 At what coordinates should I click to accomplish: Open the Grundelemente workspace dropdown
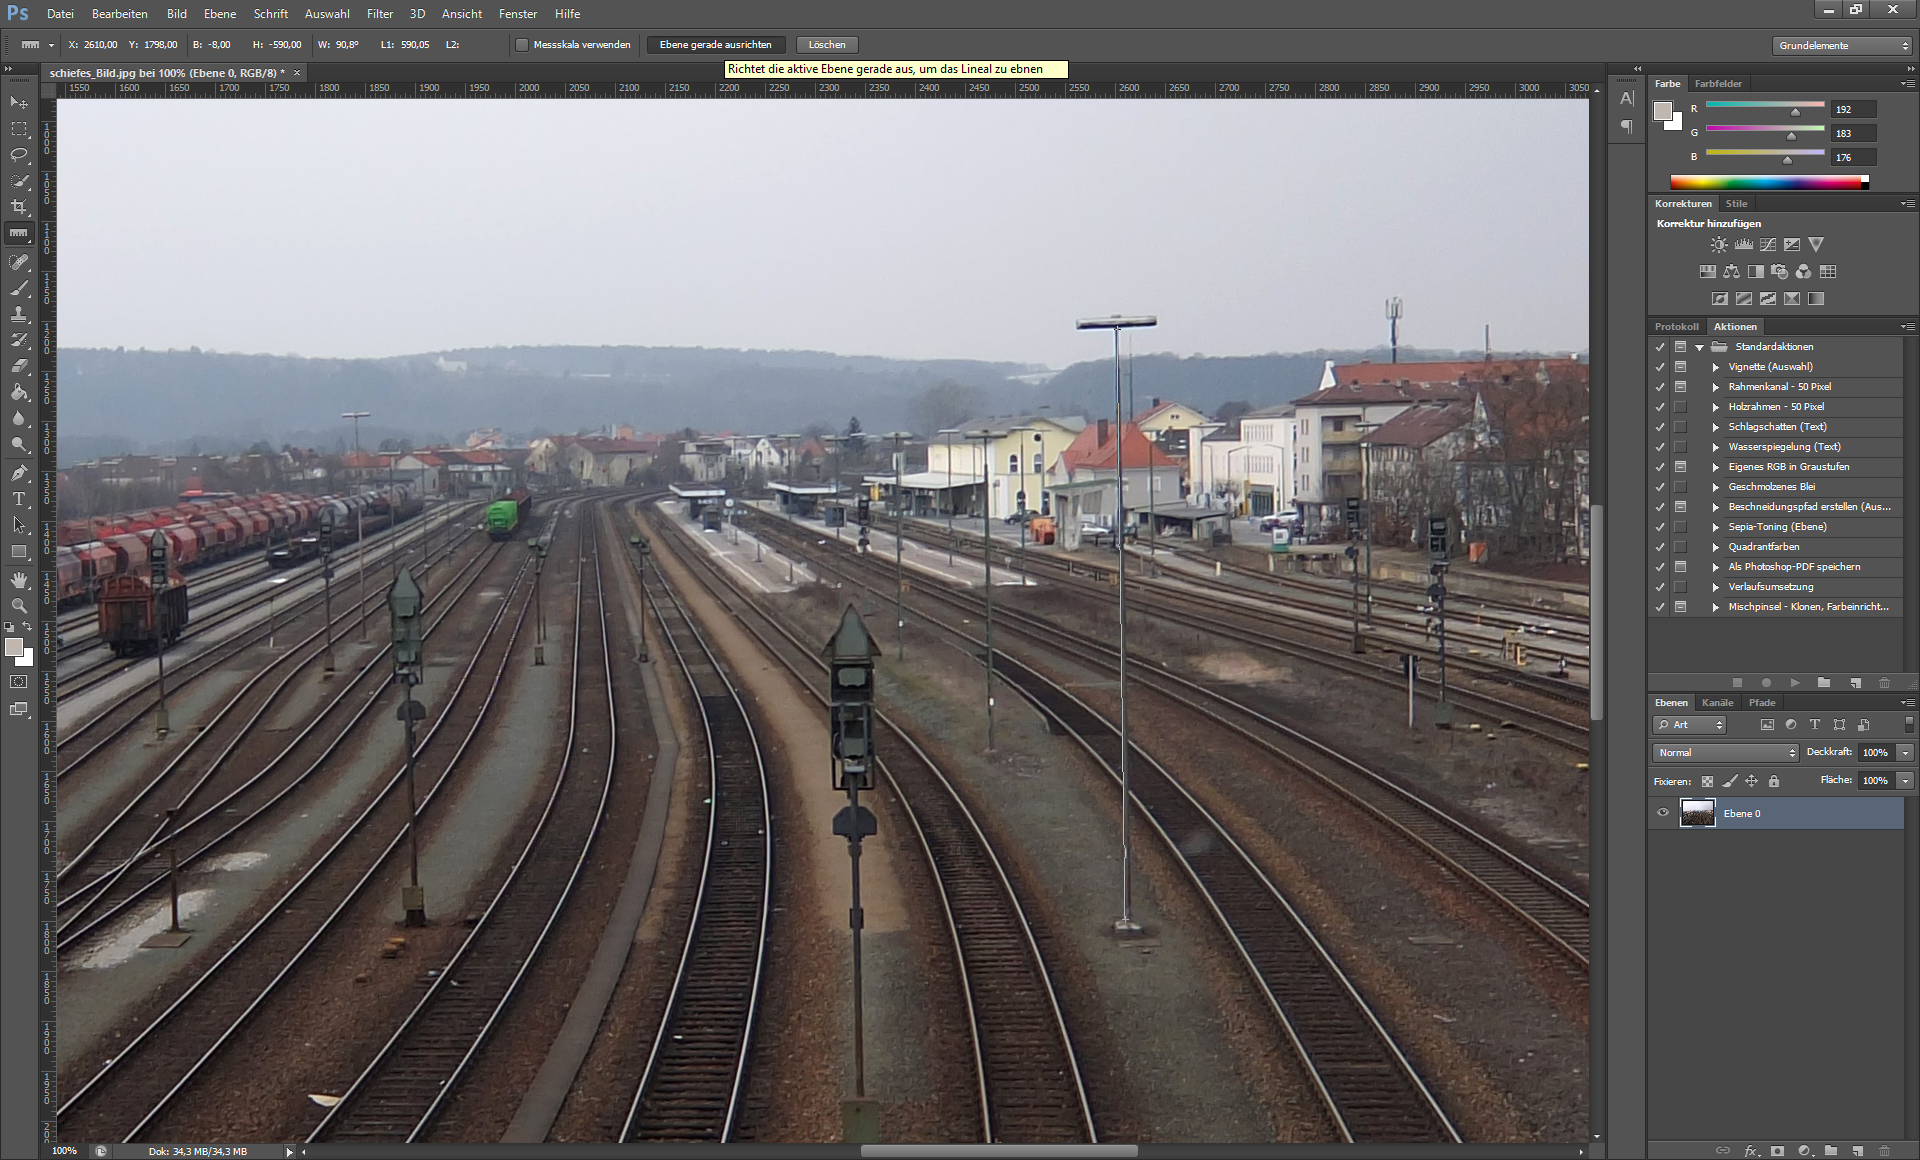click(x=1842, y=45)
